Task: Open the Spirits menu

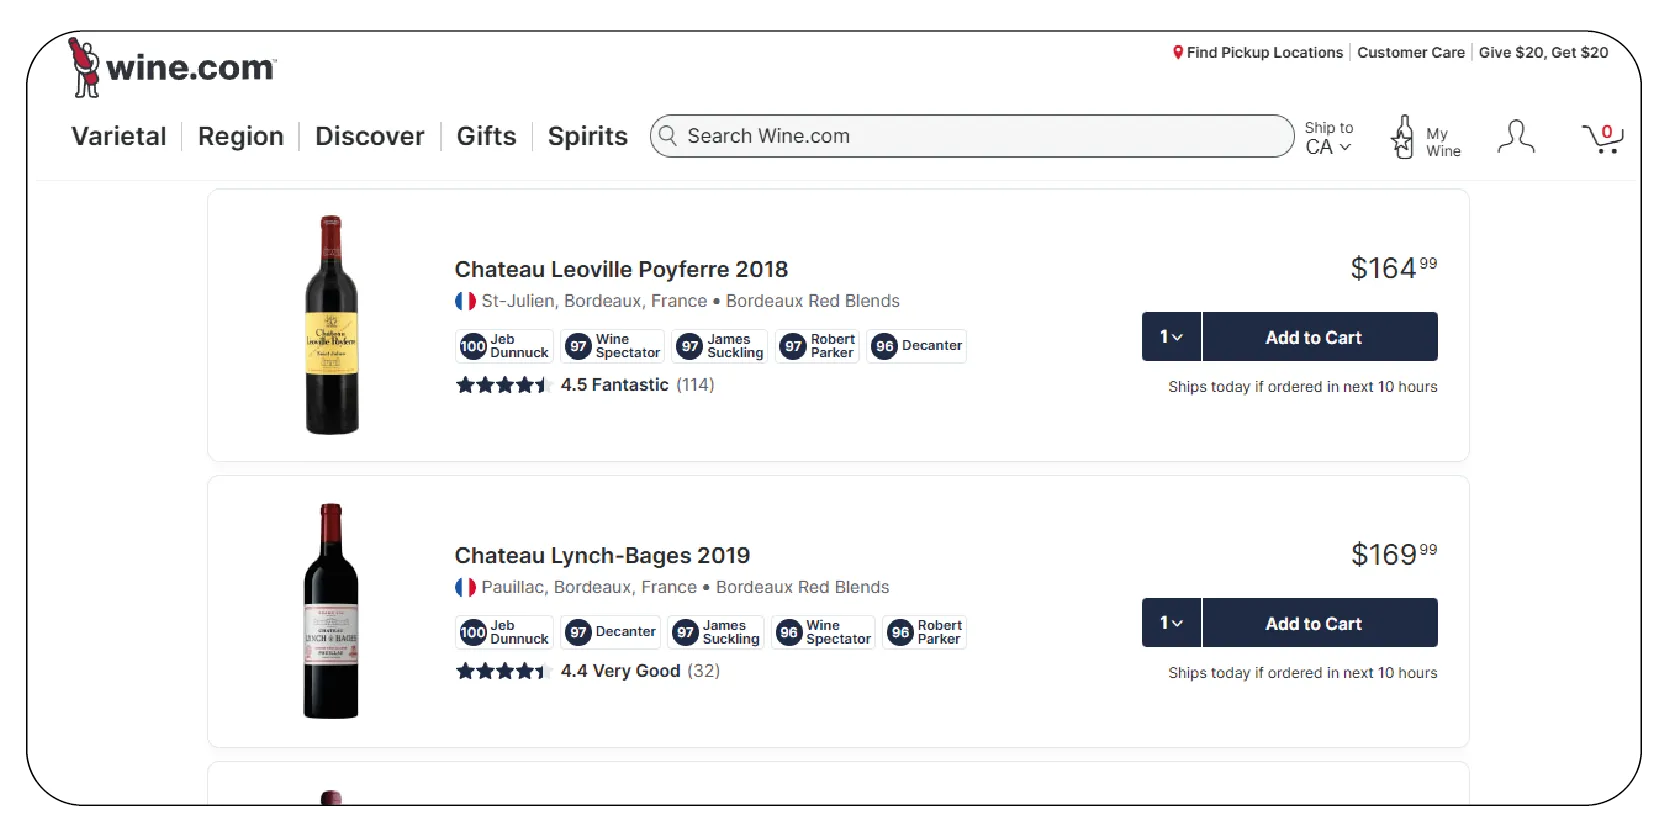Action: click(x=587, y=136)
